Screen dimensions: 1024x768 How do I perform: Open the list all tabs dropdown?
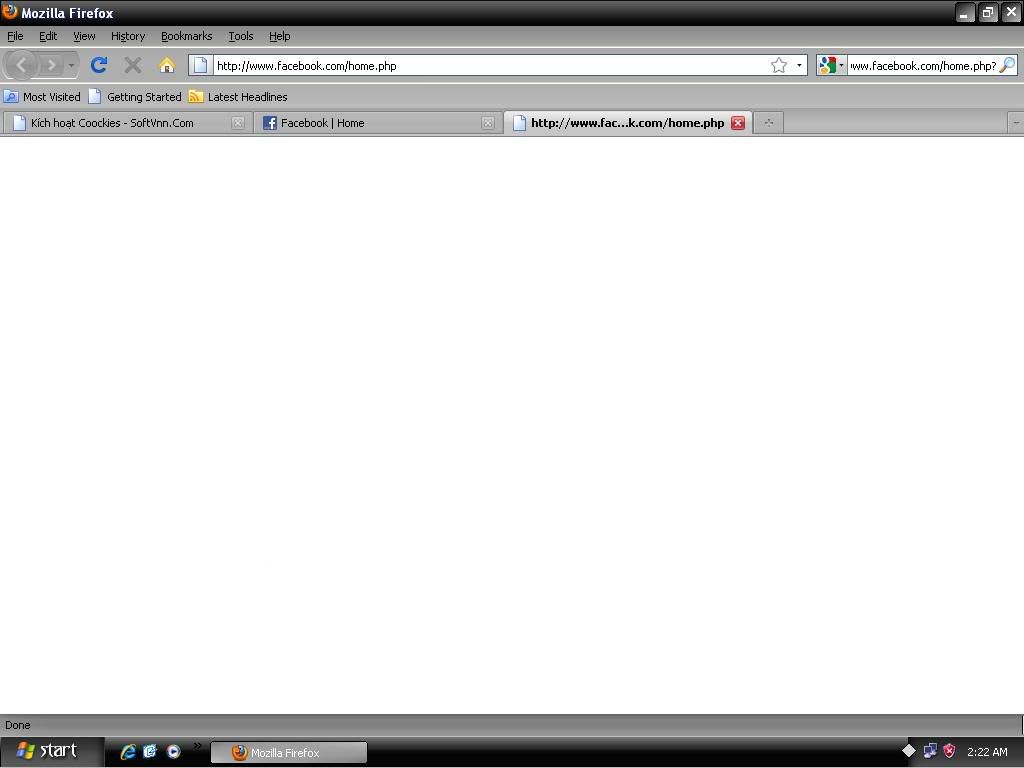pos(1016,123)
